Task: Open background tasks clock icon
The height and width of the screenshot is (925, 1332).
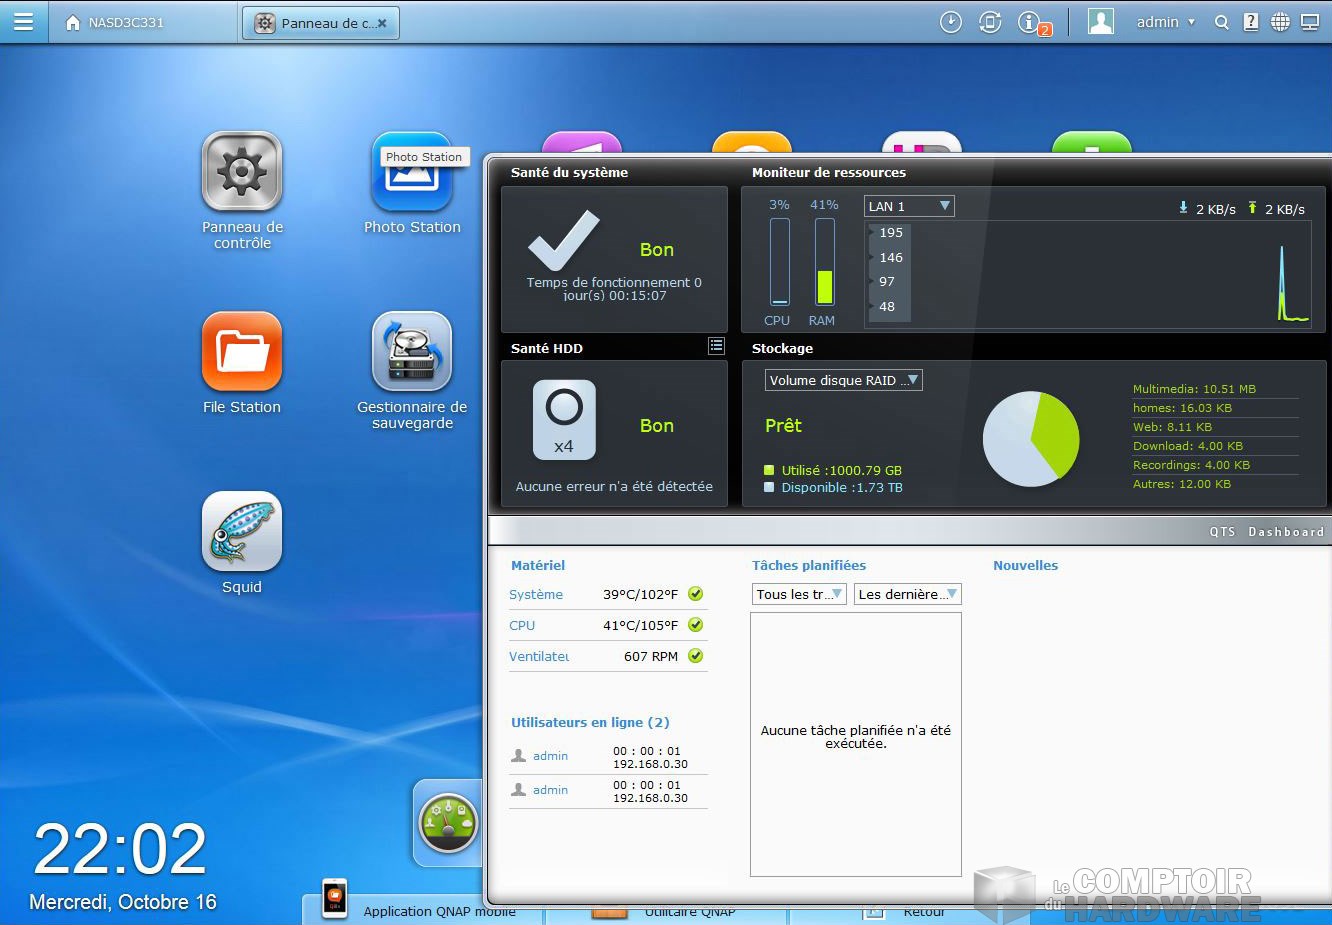Action: [950, 22]
